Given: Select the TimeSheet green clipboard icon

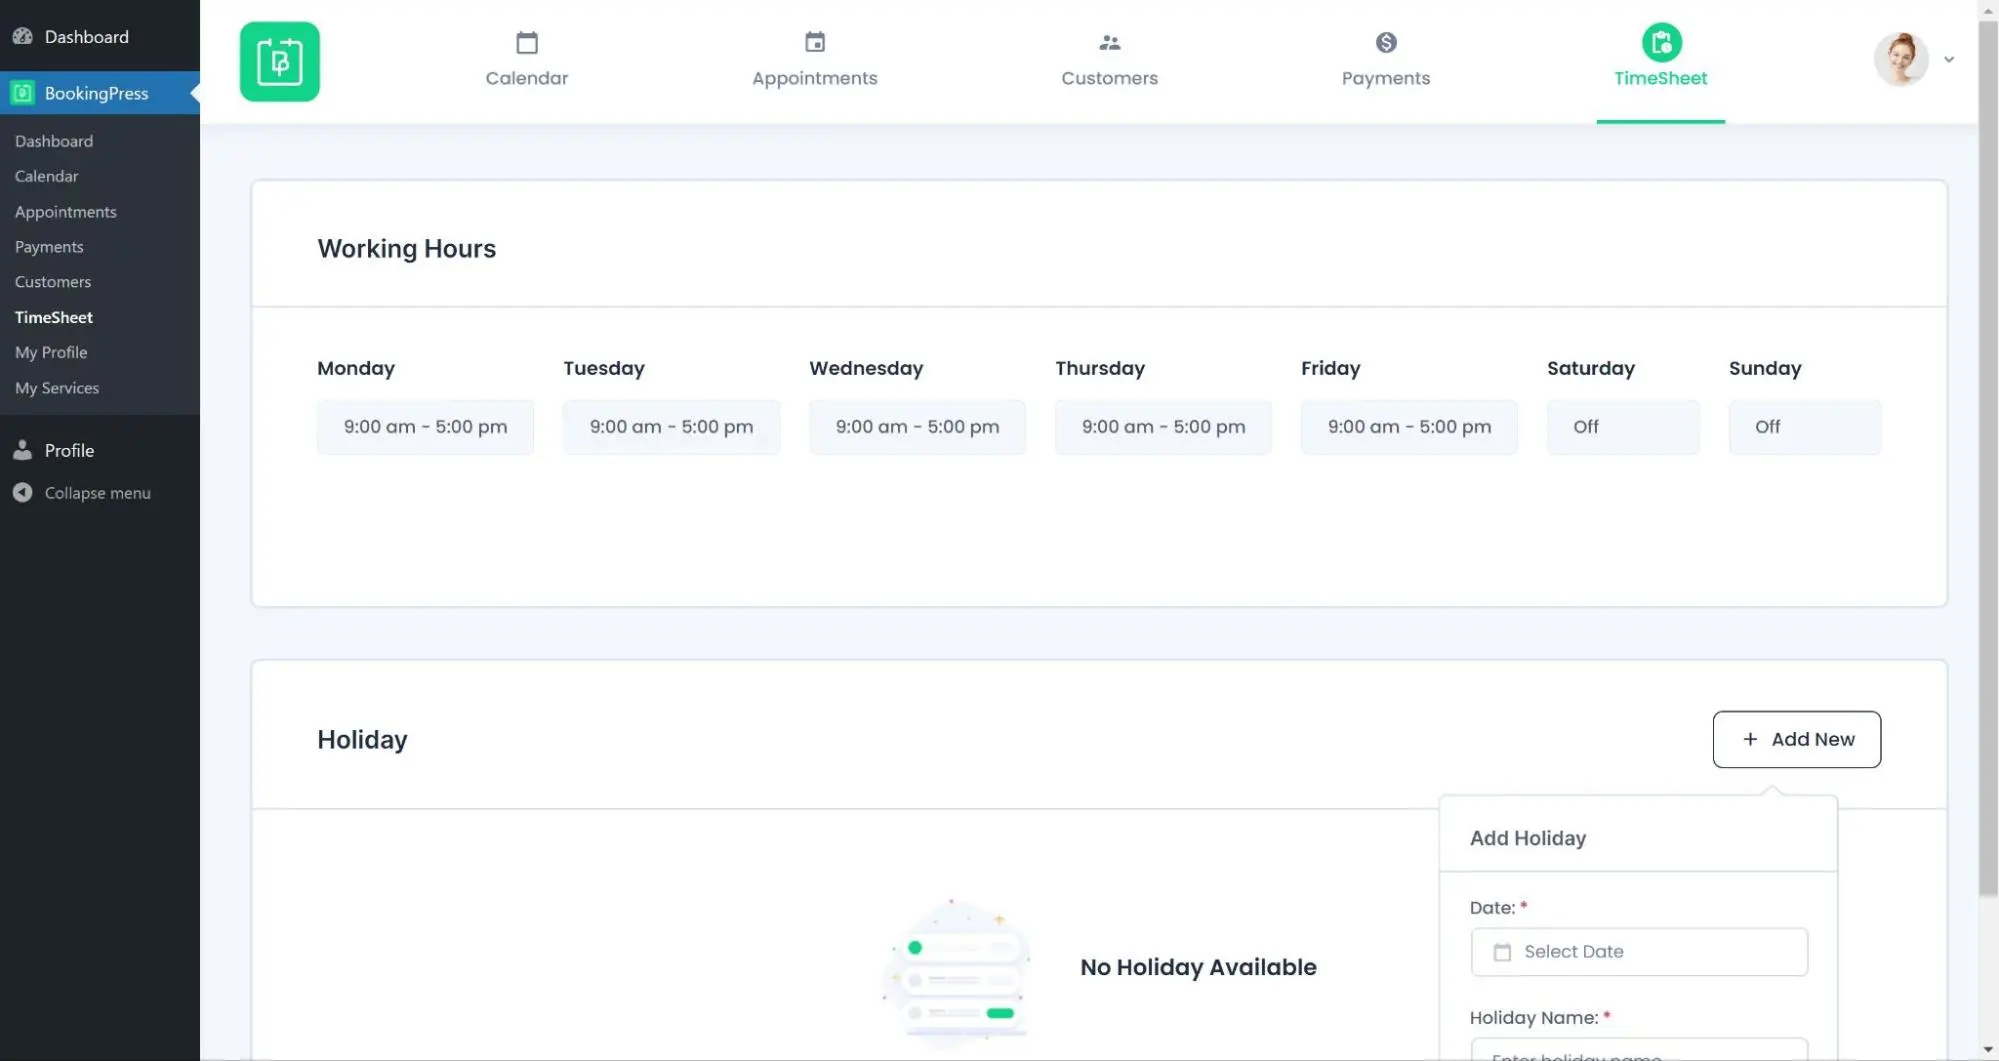Looking at the screenshot, I should click(1661, 42).
